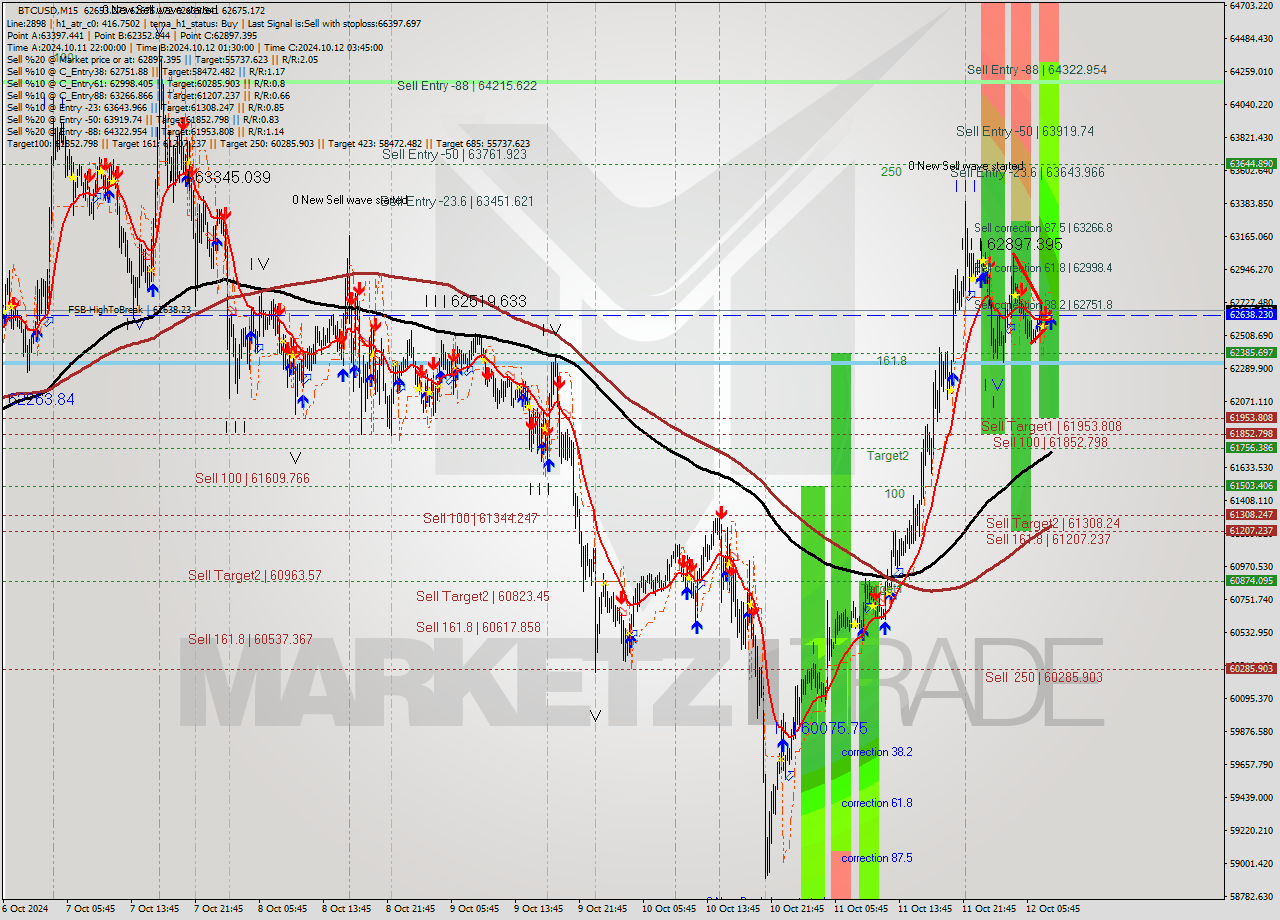This screenshot has height=920, width=1280.
Task: Click the blue 60075.75 low label
Action: [x=832, y=728]
